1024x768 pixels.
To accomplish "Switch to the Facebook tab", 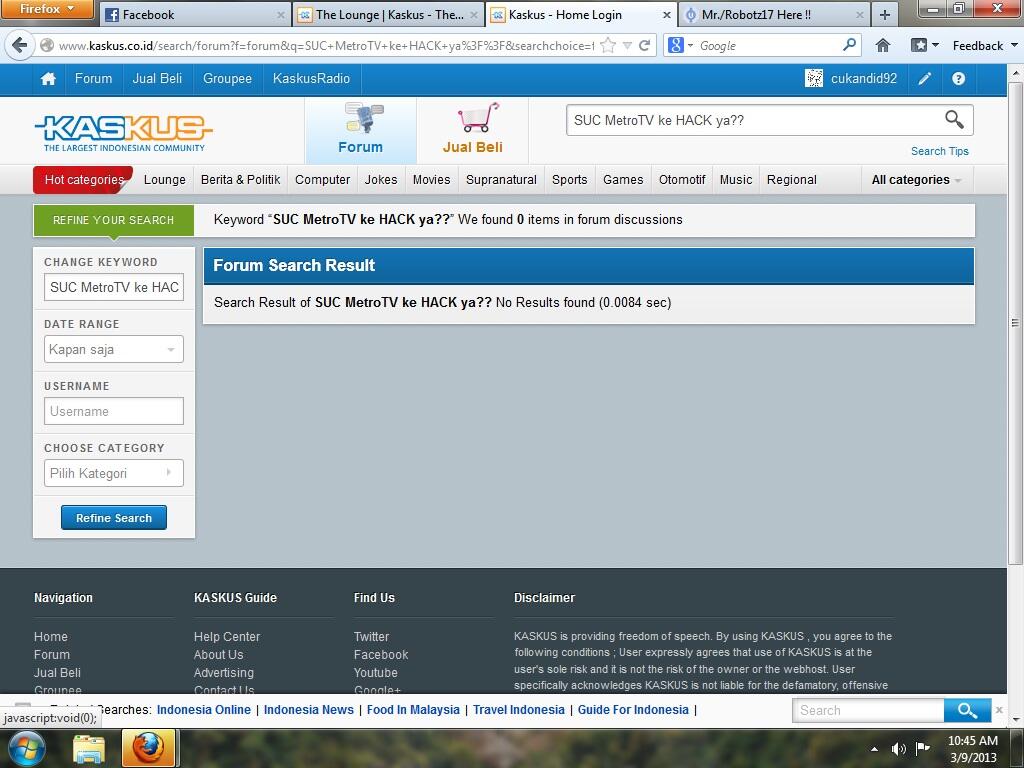I will 195,15.
